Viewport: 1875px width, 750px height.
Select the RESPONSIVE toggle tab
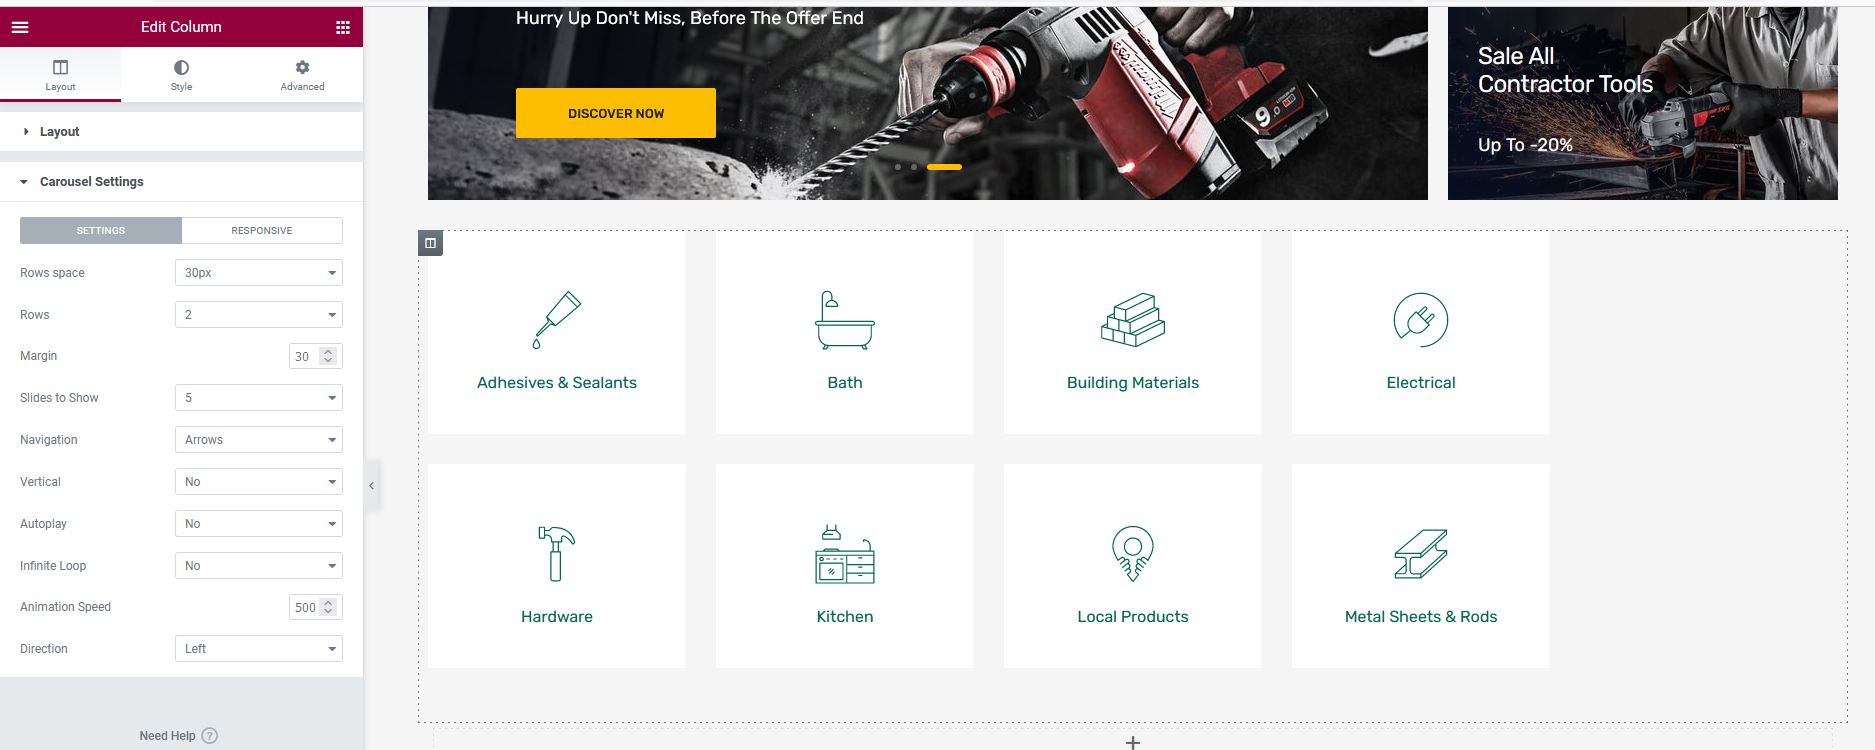pos(262,230)
